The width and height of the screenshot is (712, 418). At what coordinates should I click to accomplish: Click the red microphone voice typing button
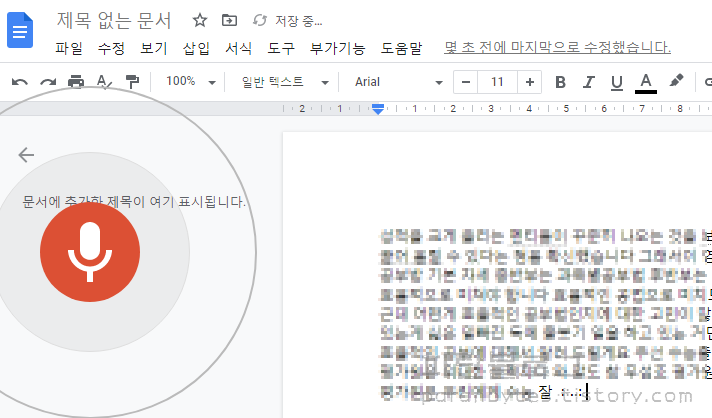(x=90, y=252)
